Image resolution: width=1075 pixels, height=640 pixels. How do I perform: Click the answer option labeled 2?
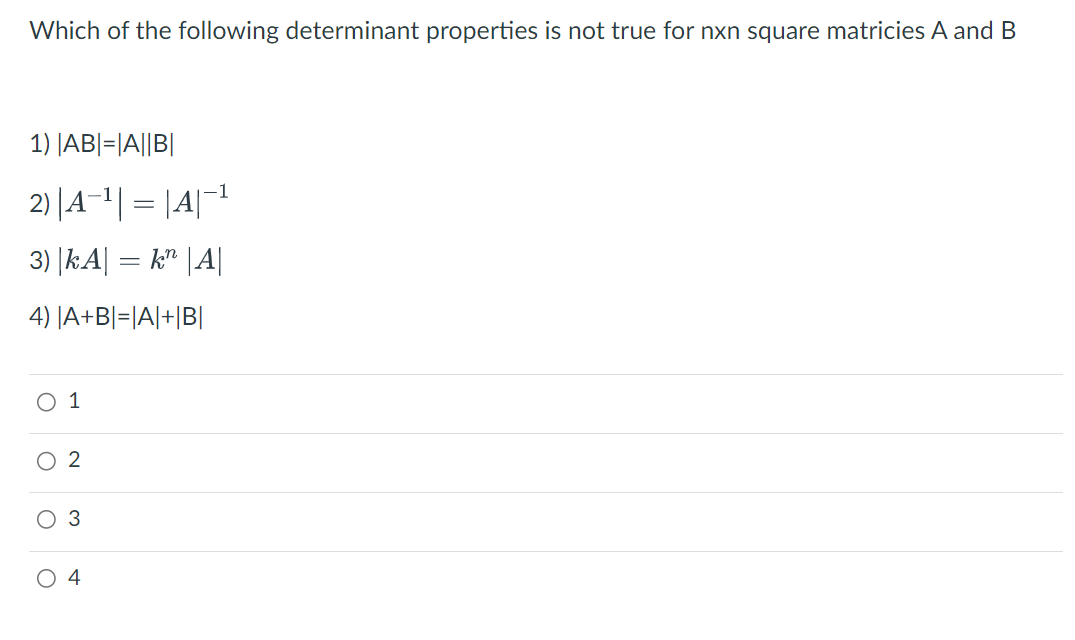coord(72,460)
